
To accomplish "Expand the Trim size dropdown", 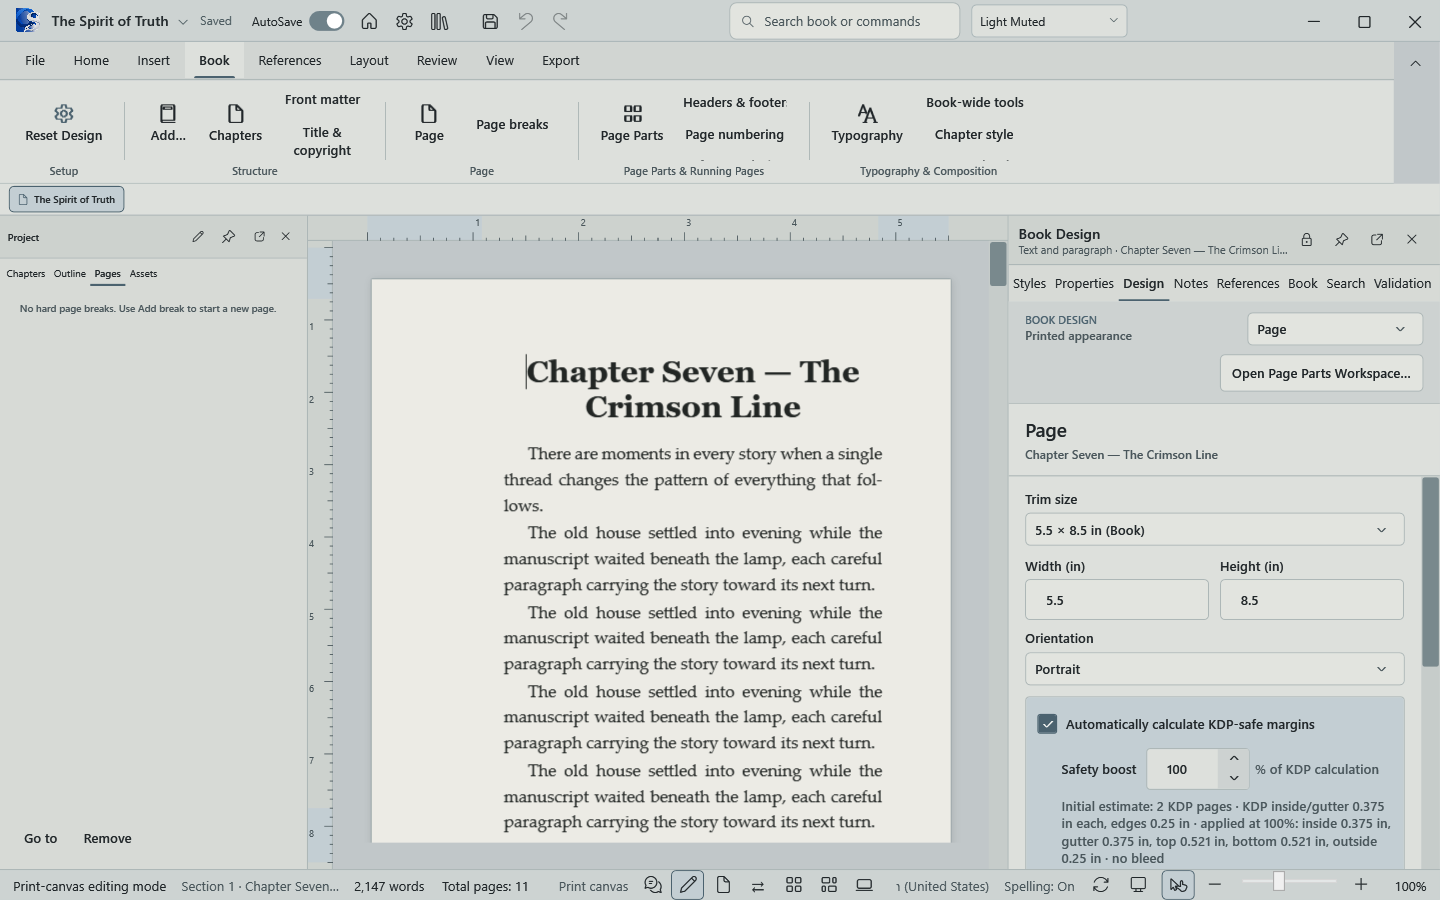I will 1214,530.
